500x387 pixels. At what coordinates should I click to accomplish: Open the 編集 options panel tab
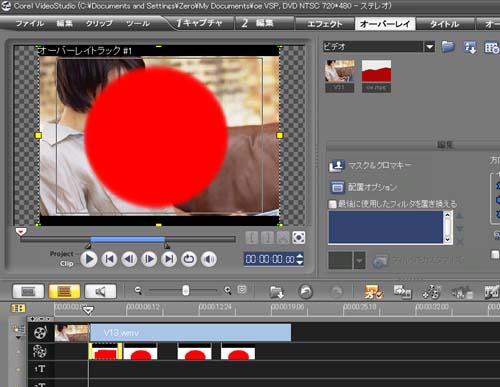point(445,145)
